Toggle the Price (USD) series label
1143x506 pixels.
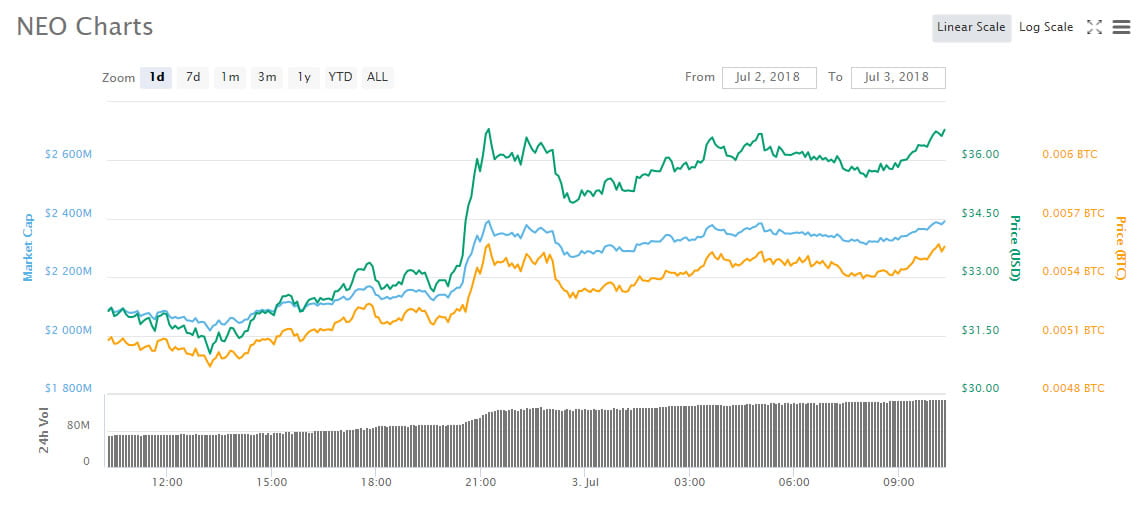(1015, 248)
